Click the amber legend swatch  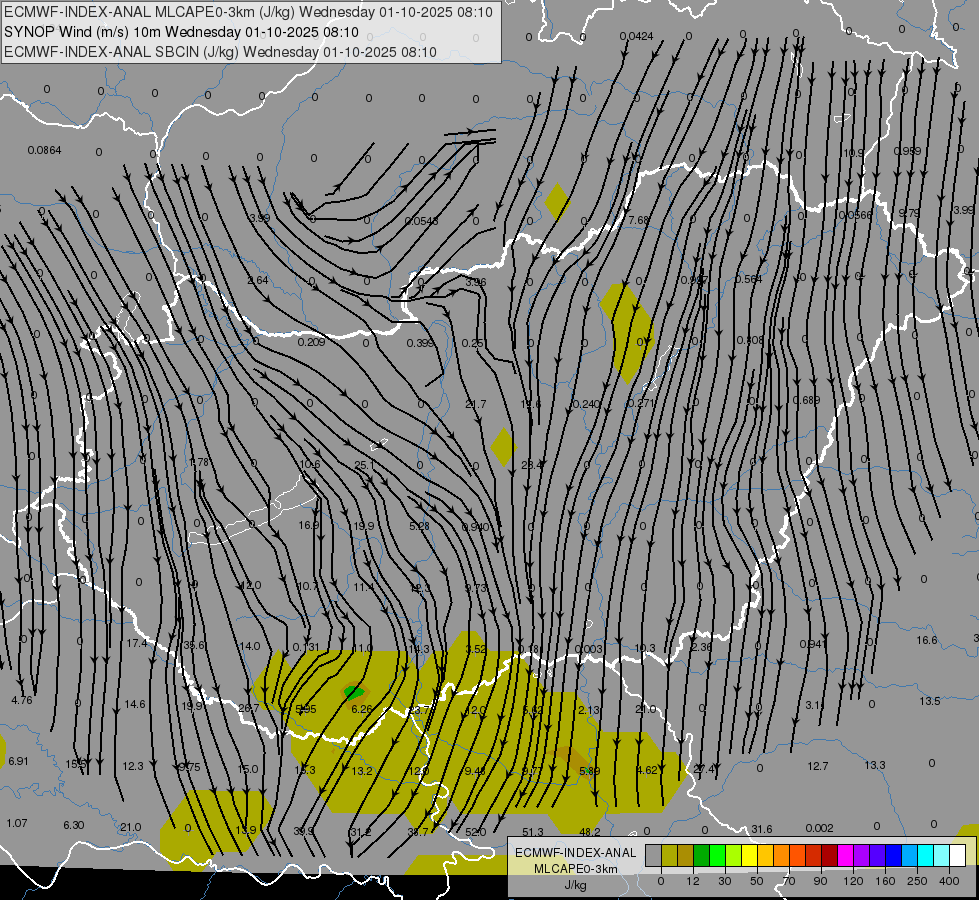(x=765, y=855)
